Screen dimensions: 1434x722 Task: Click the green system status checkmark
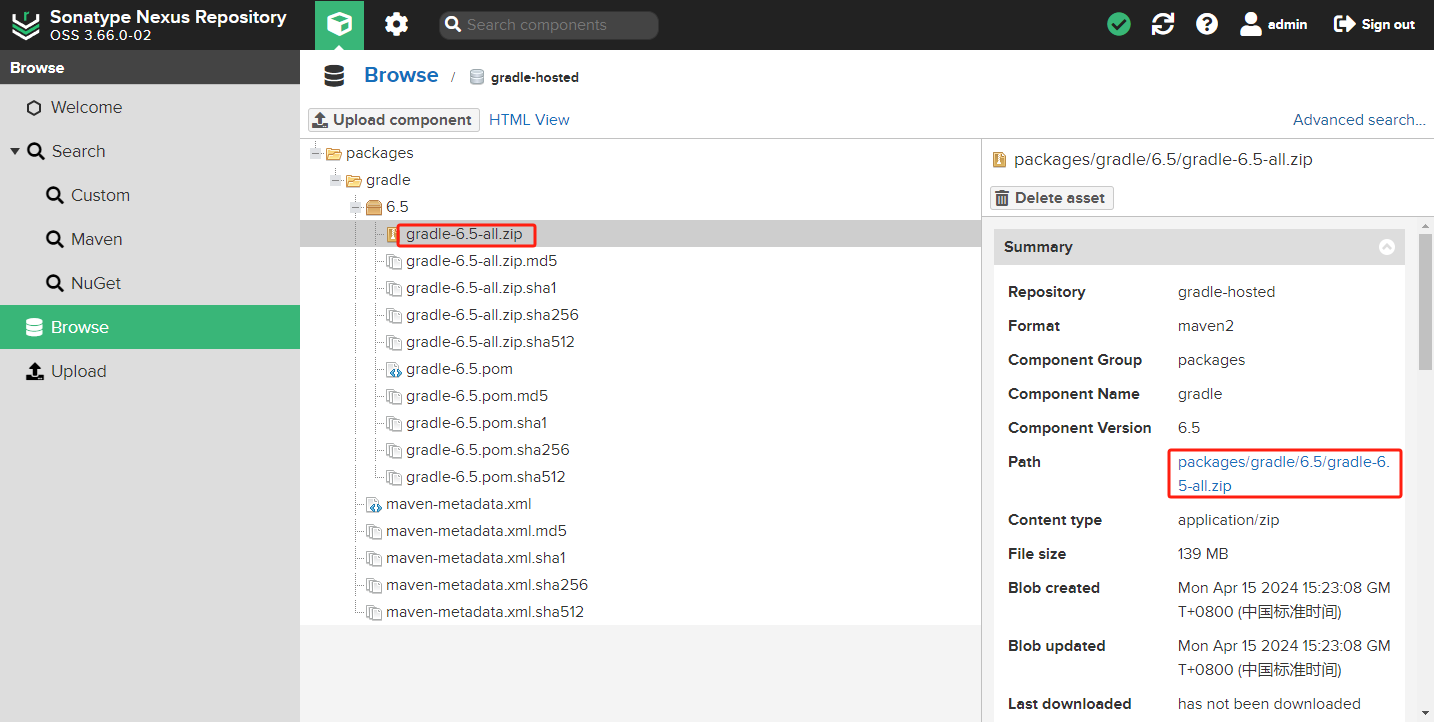tap(1119, 25)
